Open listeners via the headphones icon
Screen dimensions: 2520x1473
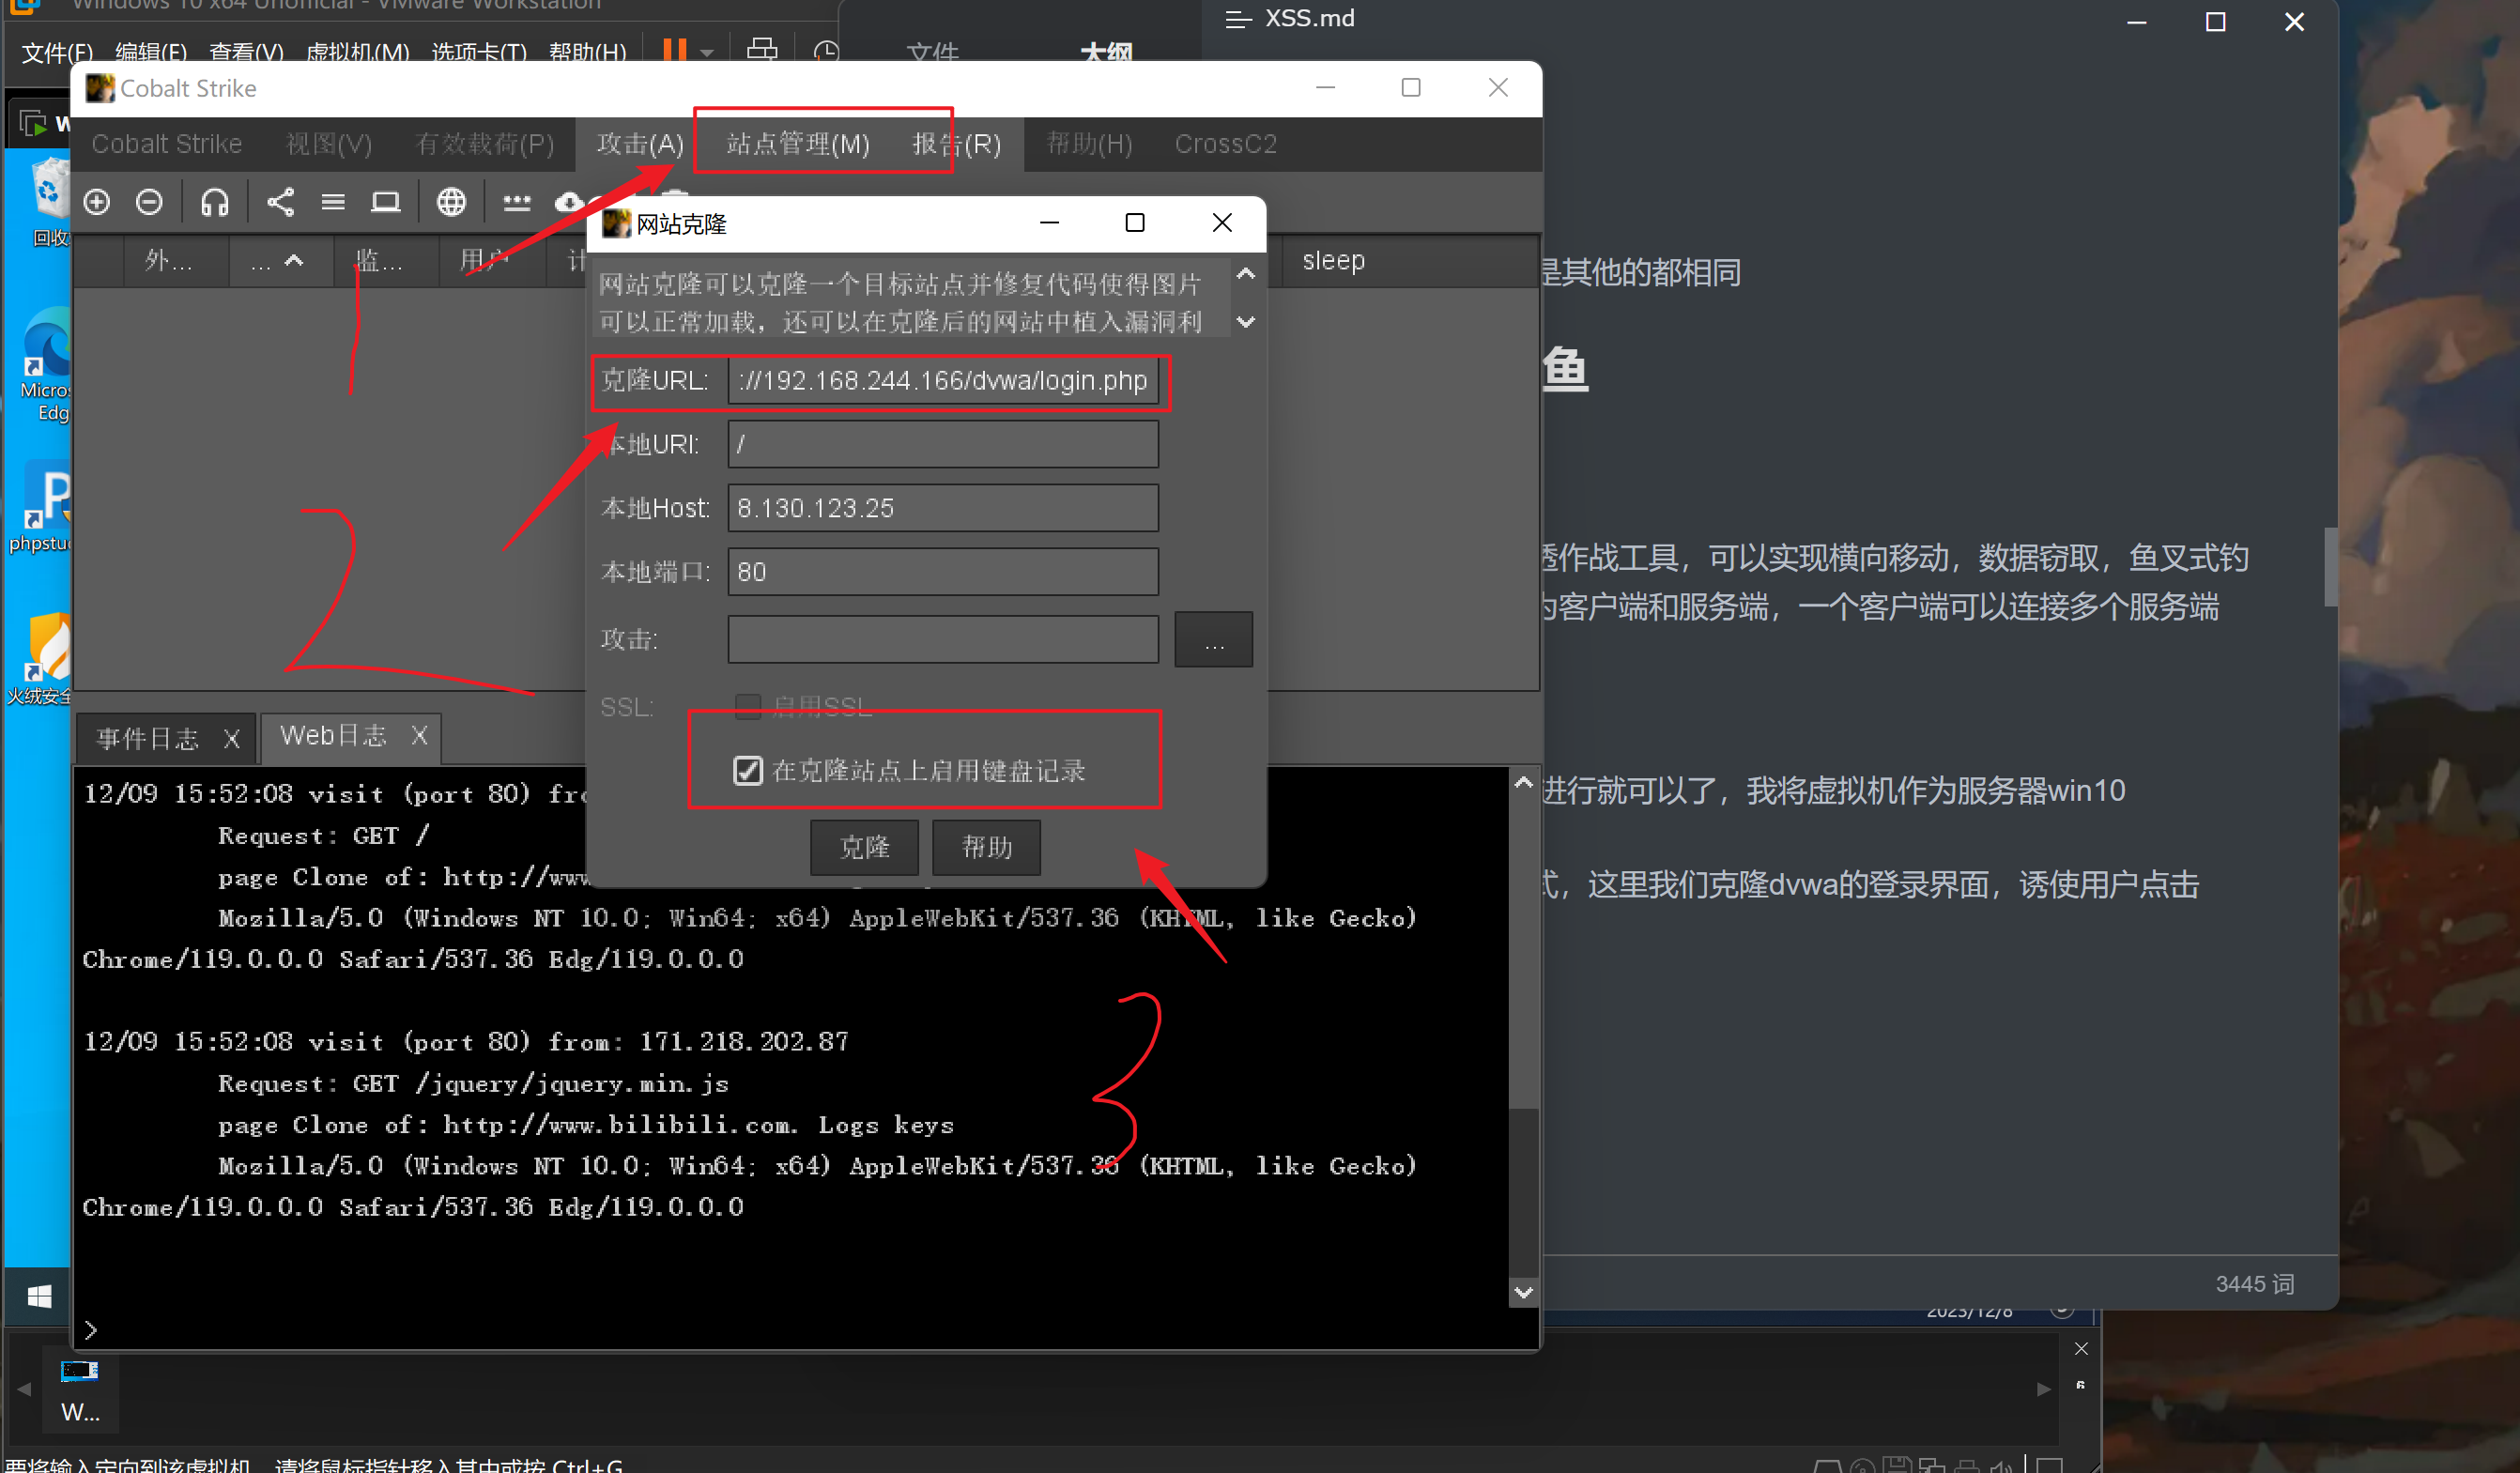point(214,203)
